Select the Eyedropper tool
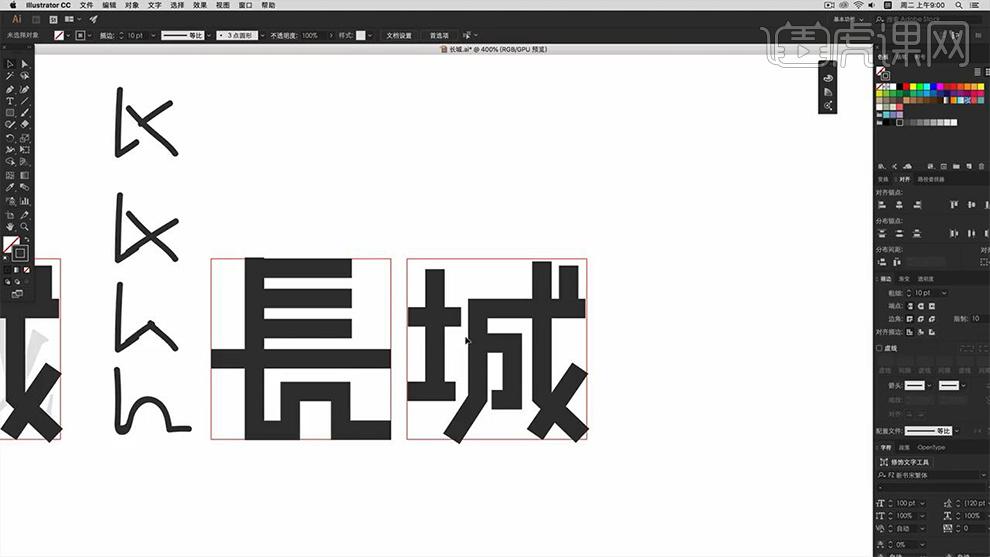 click(10, 188)
